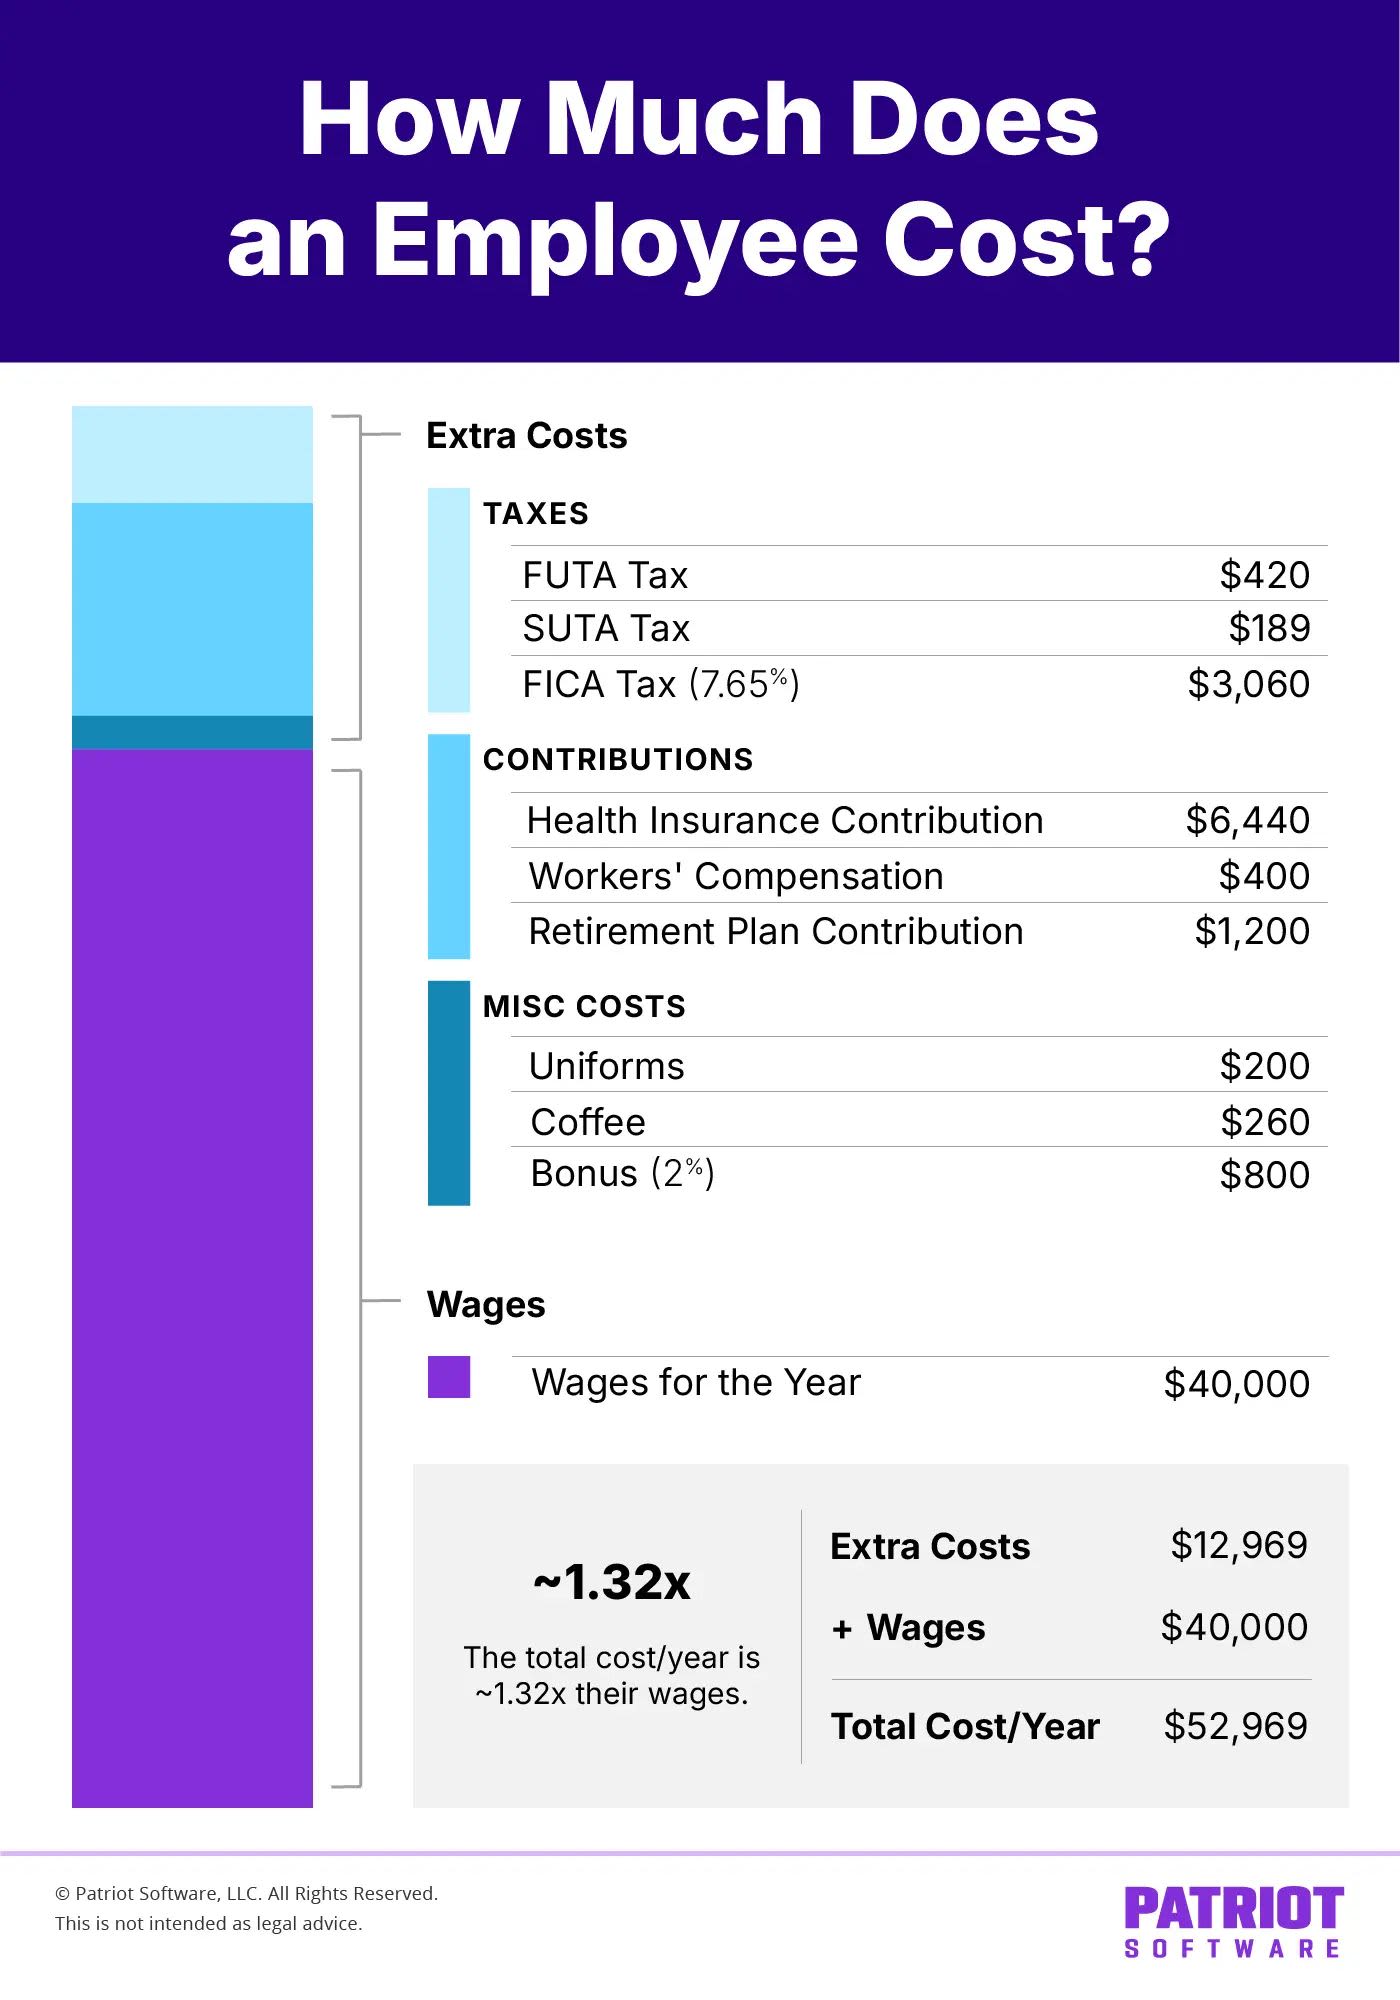Select the FICA Tax (7.65%) row label

click(660, 684)
